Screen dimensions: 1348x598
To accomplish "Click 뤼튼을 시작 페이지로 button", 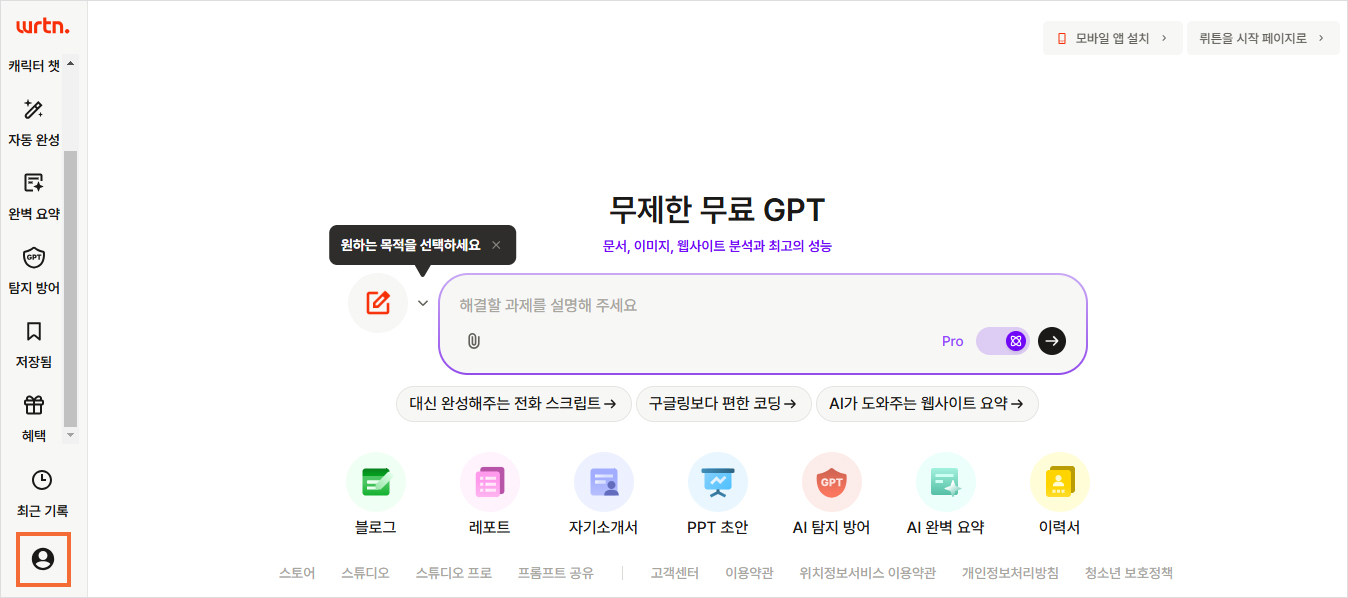I will [1263, 38].
